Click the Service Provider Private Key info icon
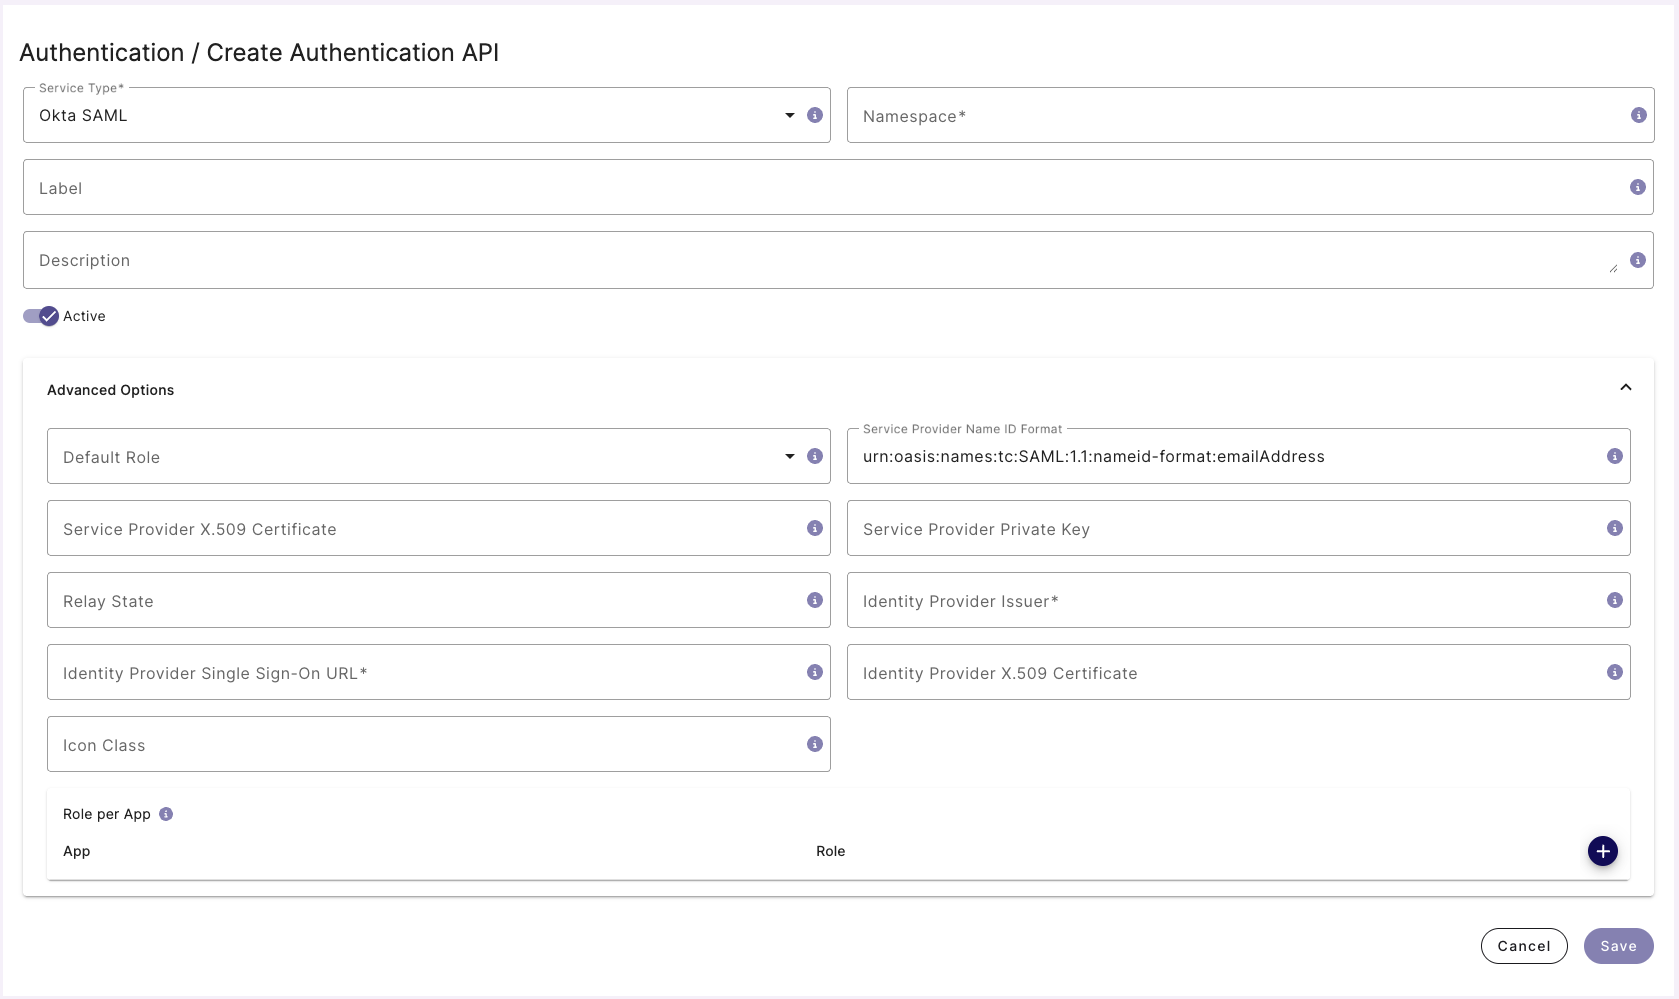Viewport: 1679px width, 999px height. pos(1614,528)
